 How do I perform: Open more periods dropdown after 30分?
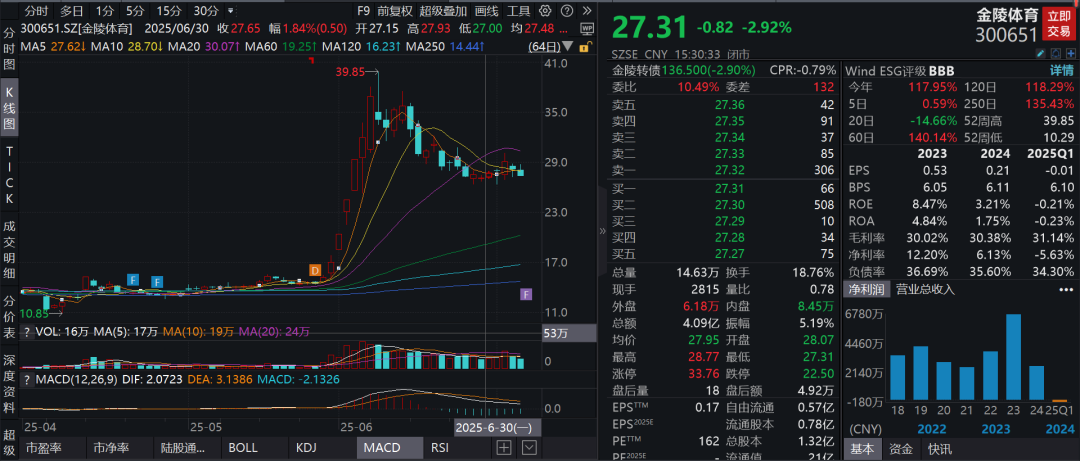230,11
